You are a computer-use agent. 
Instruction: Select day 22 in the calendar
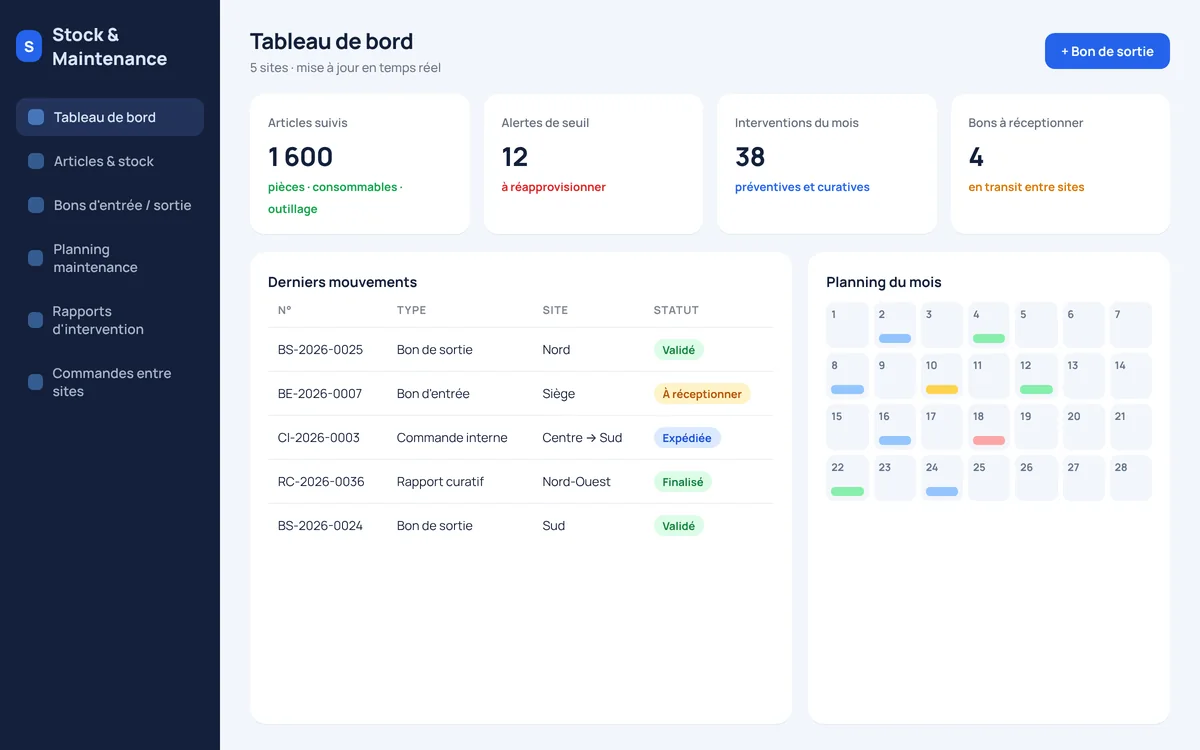[x=848, y=478]
